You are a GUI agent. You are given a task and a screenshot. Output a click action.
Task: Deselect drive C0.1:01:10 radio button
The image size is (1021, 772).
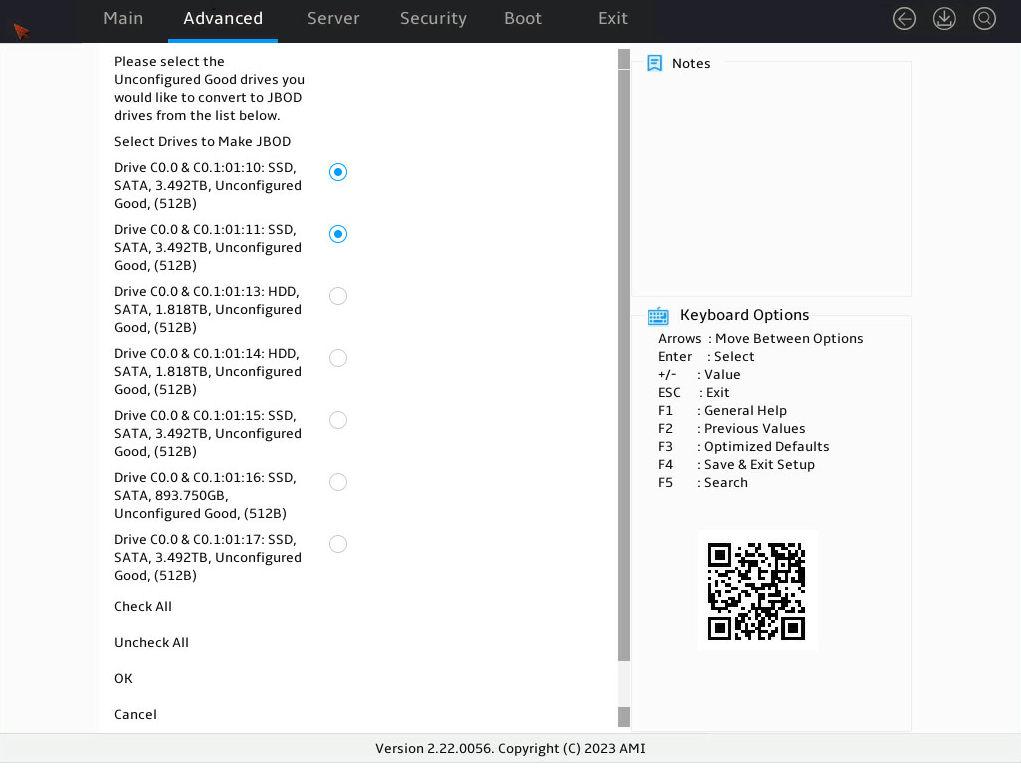point(338,172)
